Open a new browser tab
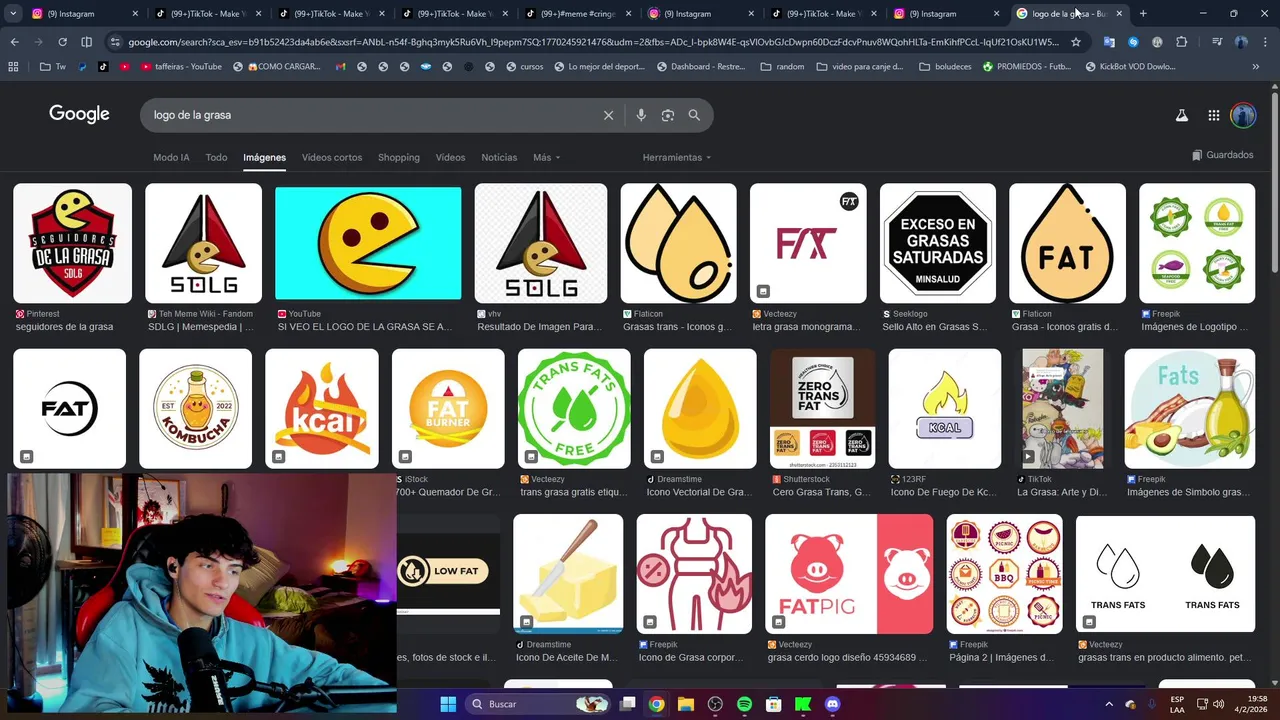 point(1143,13)
